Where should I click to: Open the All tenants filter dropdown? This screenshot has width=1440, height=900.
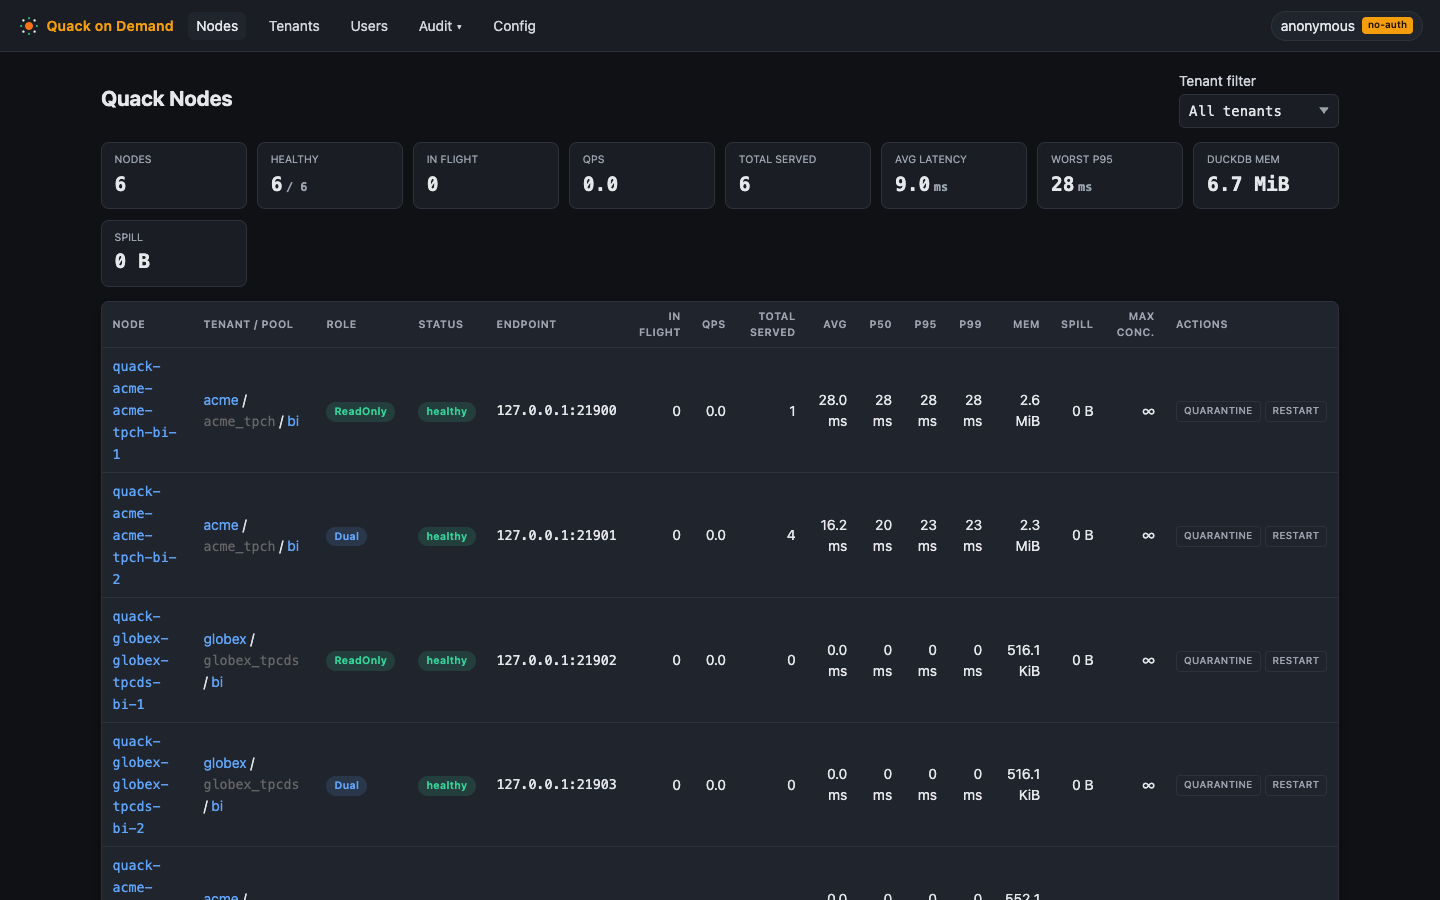coord(1258,111)
